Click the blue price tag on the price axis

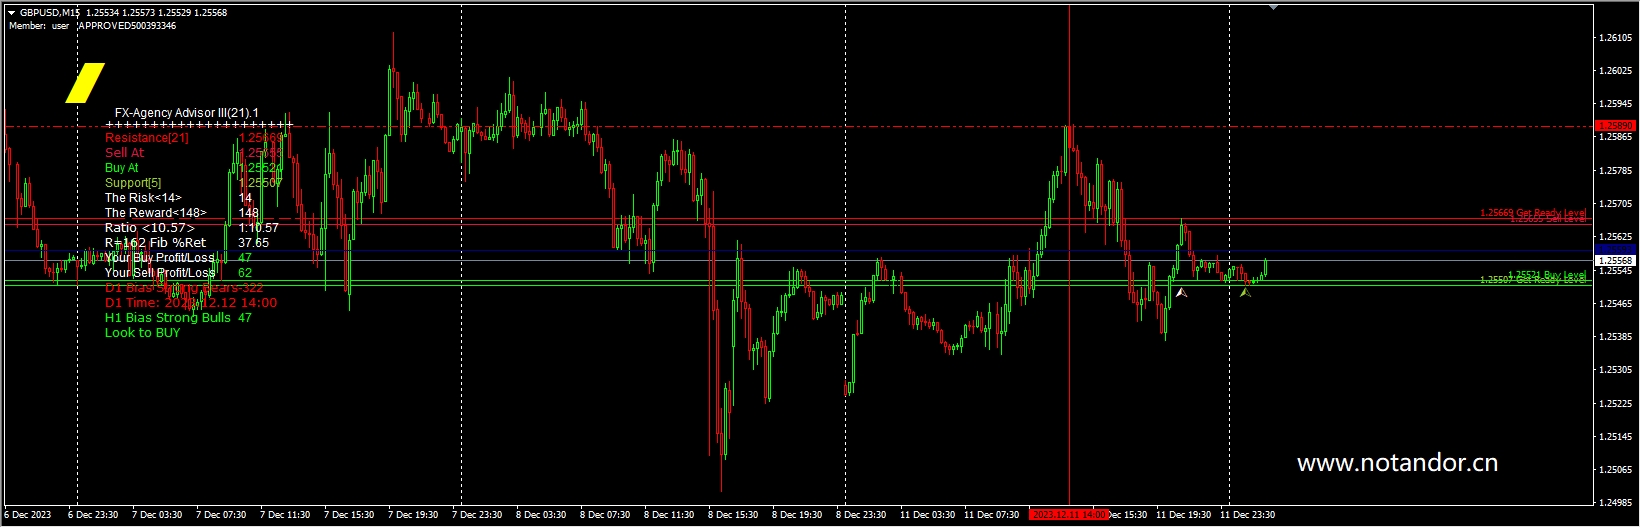(1615, 250)
